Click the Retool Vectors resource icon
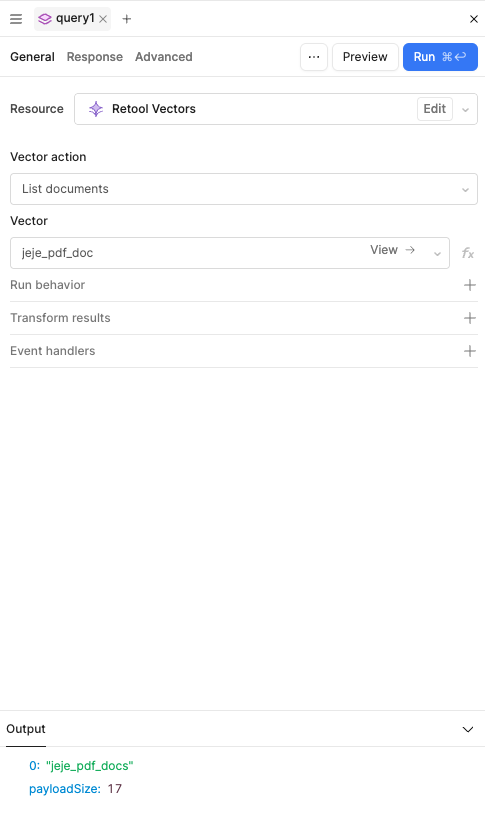Image resolution: width=485 pixels, height=815 pixels. (96, 109)
